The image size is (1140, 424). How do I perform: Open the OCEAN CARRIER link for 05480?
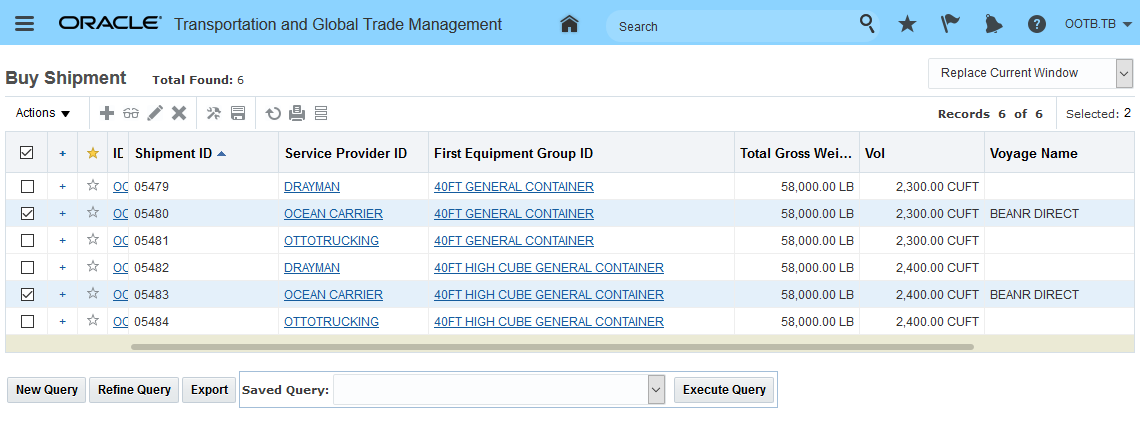point(333,214)
